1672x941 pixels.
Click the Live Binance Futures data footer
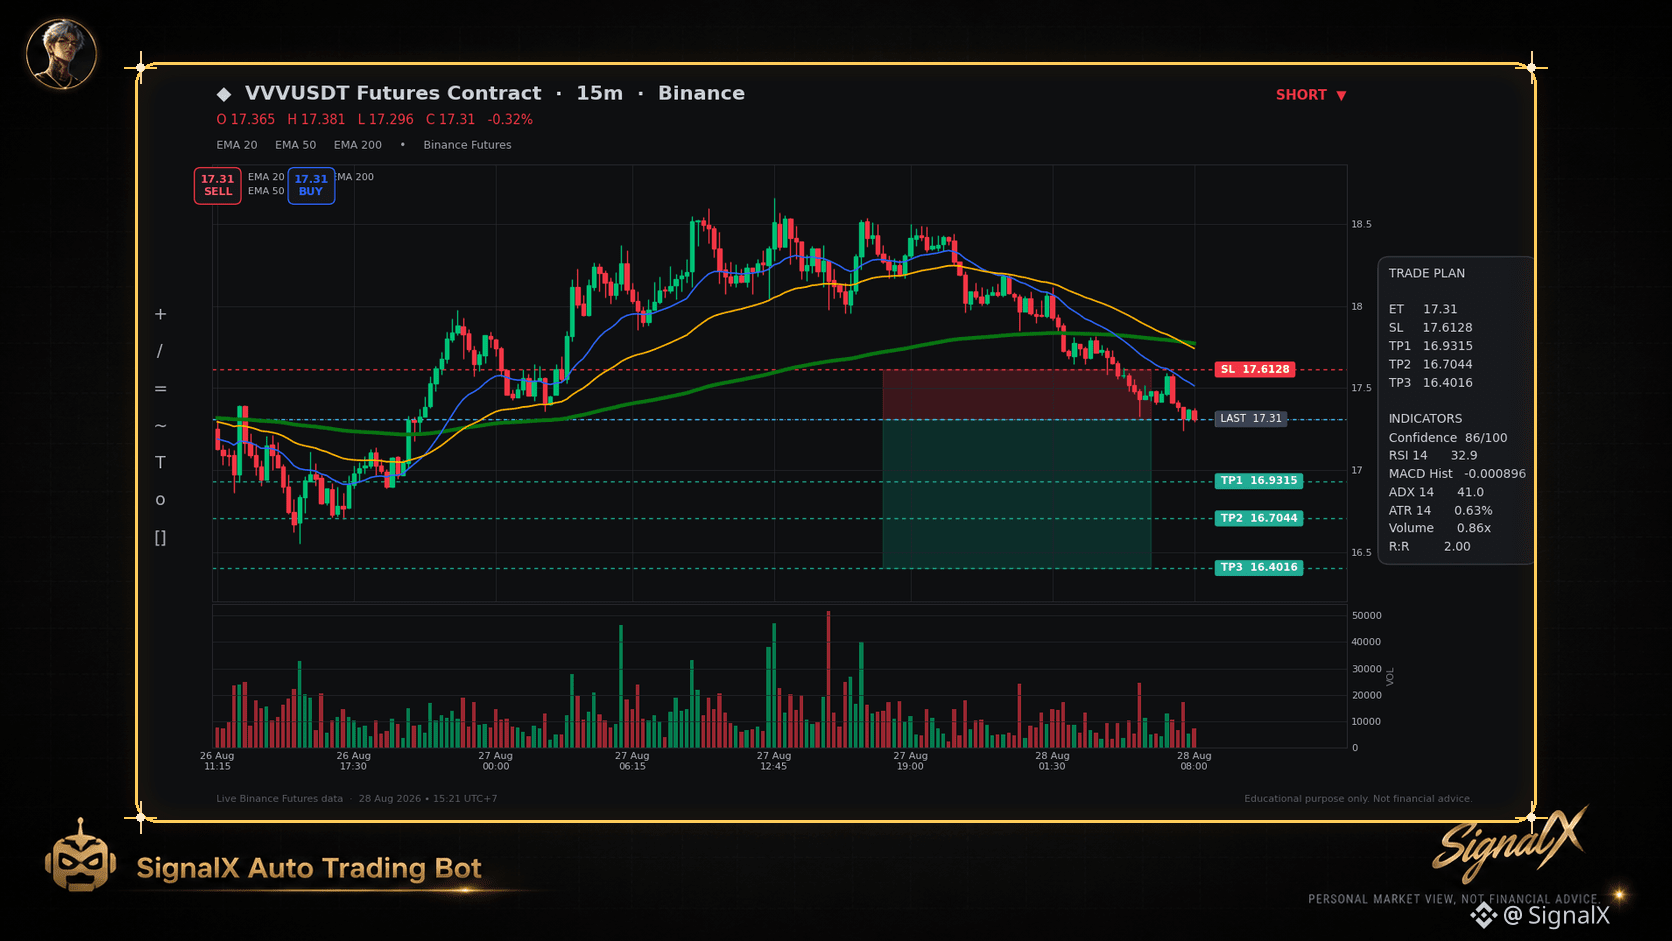[x=280, y=799]
